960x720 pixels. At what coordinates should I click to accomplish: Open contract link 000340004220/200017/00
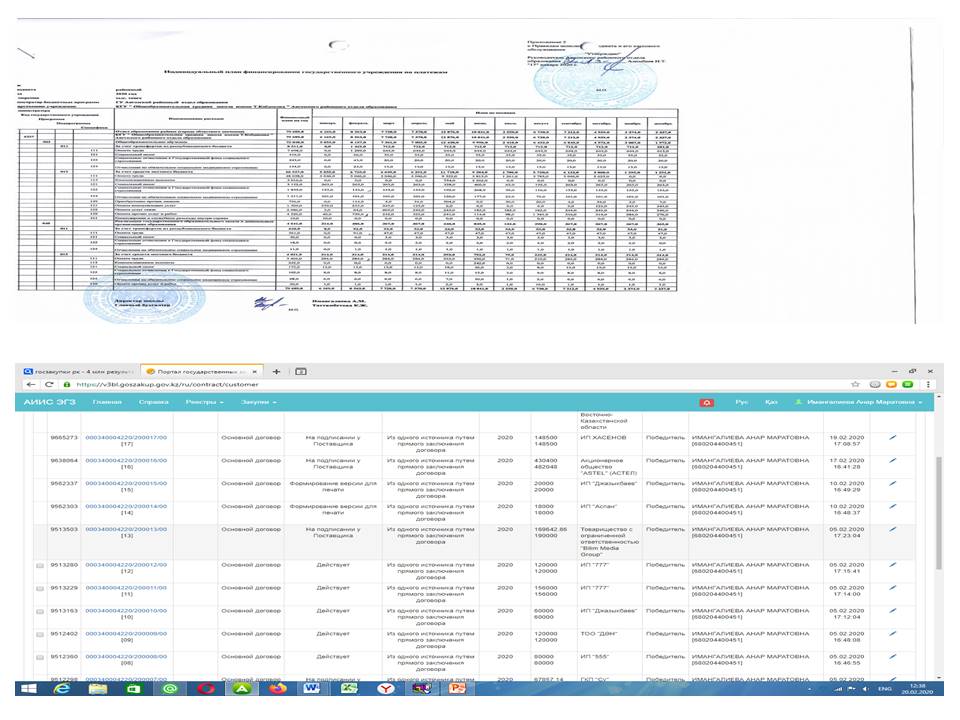click(125, 437)
